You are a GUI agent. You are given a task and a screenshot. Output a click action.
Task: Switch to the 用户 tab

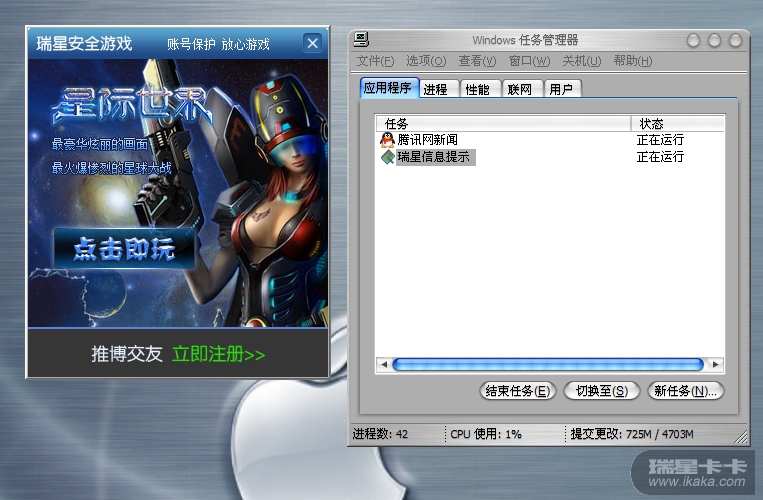(563, 89)
